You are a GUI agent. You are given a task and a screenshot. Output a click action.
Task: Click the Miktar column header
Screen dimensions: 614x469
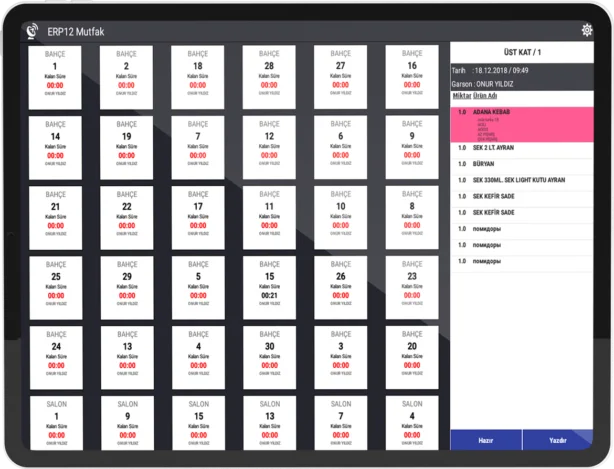click(x=462, y=96)
